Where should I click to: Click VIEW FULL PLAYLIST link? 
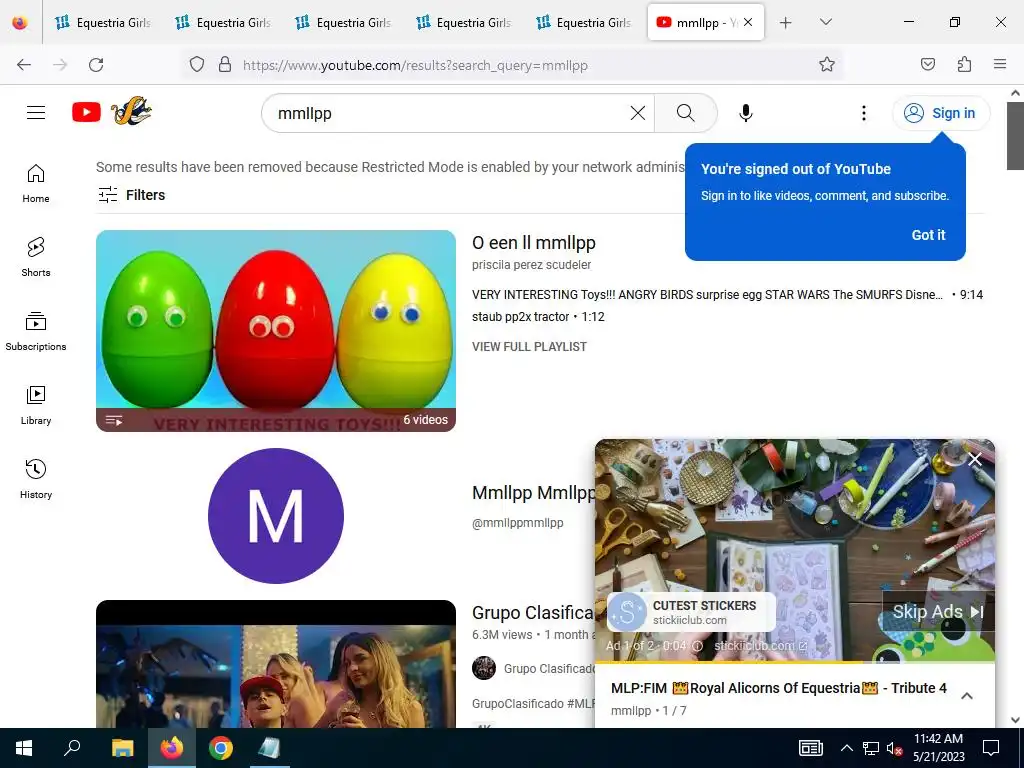529,347
